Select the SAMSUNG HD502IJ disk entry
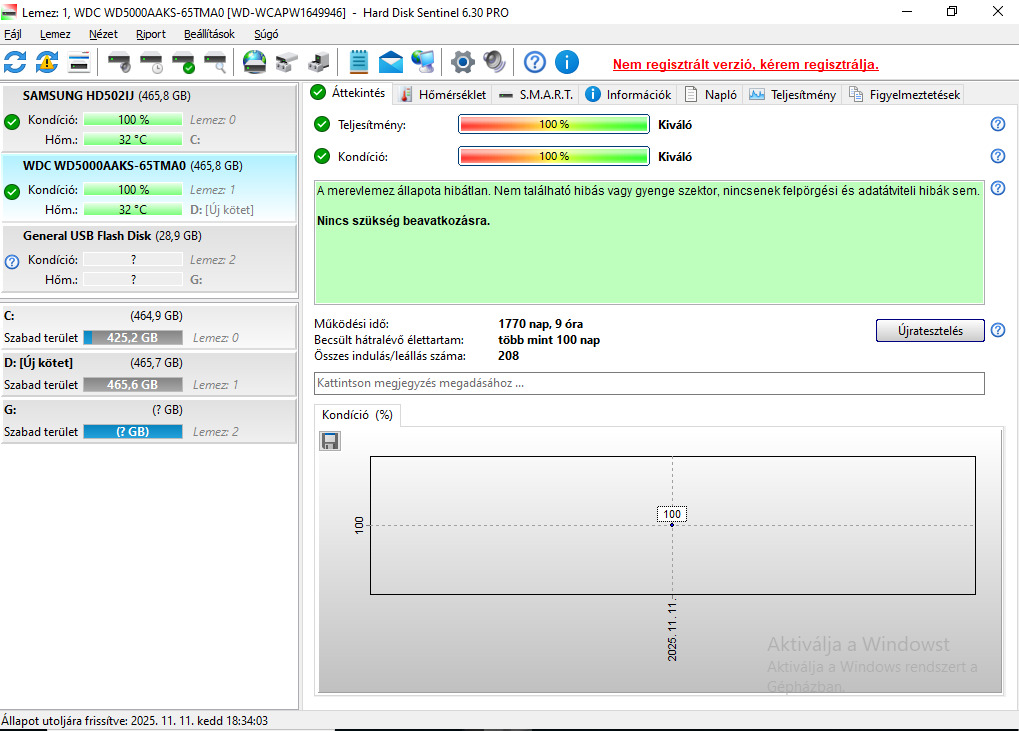Screen dimensions: 1019x731 pos(149,118)
